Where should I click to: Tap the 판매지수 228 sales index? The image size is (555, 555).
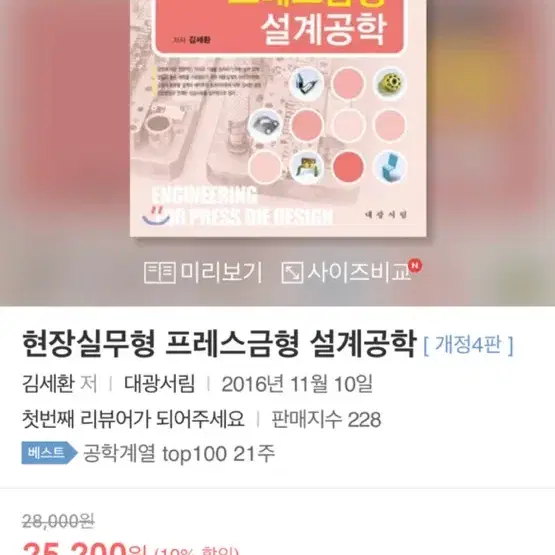point(326,419)
